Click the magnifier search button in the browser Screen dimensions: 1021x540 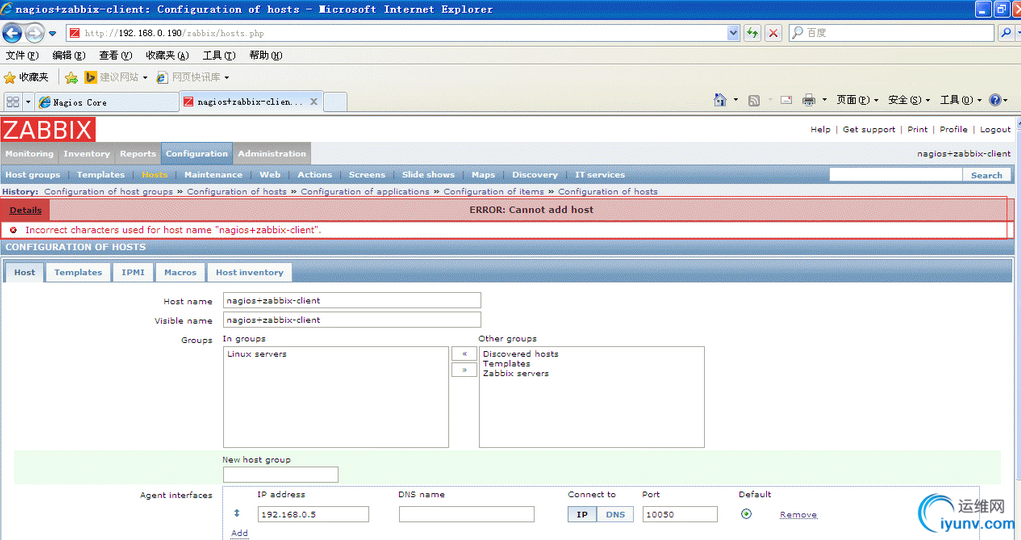tap(1005, 33)
